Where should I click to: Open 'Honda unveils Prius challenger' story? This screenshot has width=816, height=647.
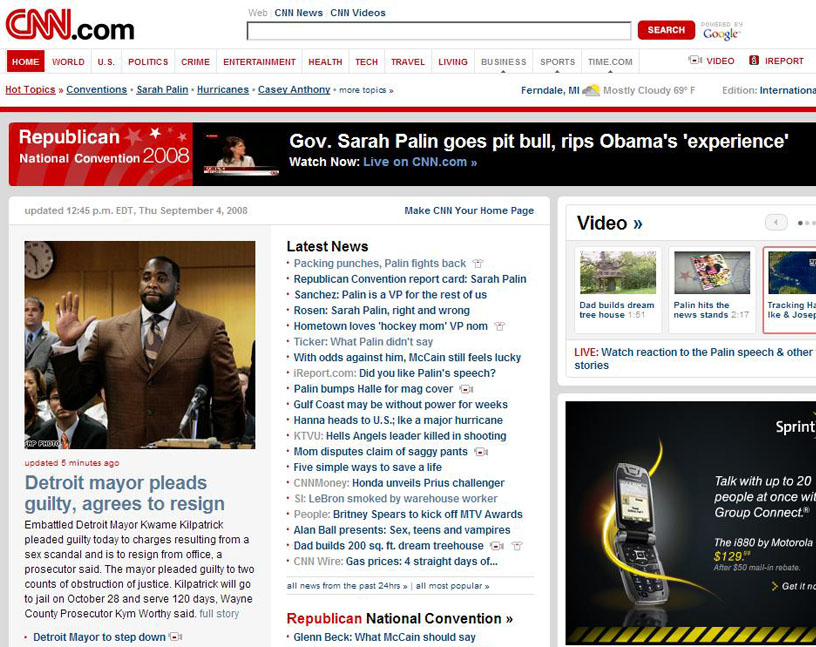point(428,483)
